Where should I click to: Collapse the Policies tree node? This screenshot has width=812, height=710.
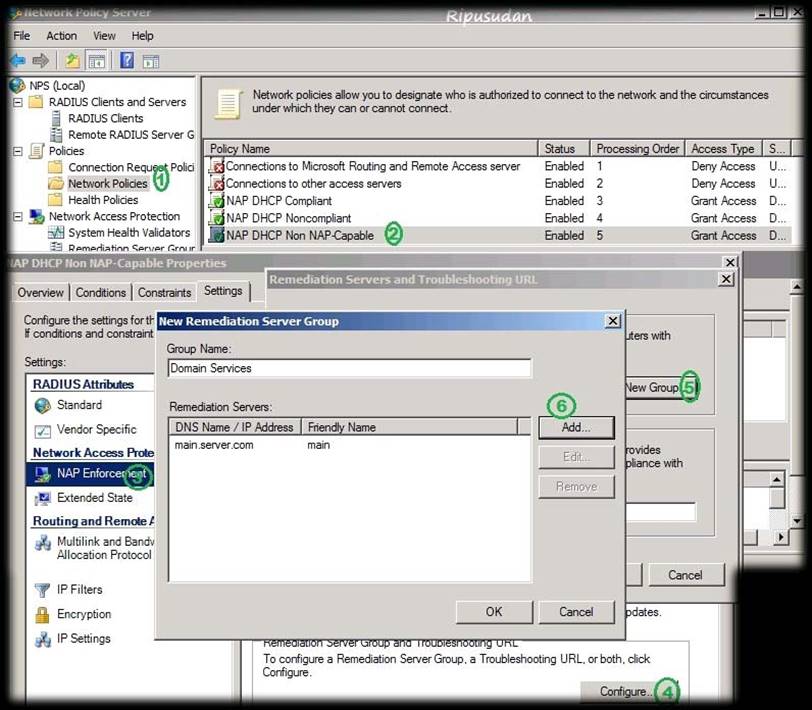pyautogui.click(x=17, y=151)
